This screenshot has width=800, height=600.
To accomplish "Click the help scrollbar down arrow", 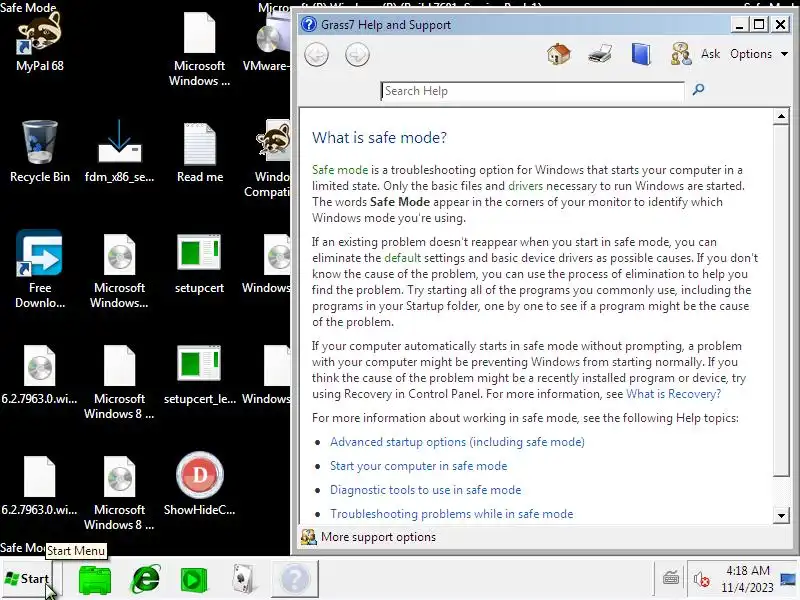I will (781, 515).
